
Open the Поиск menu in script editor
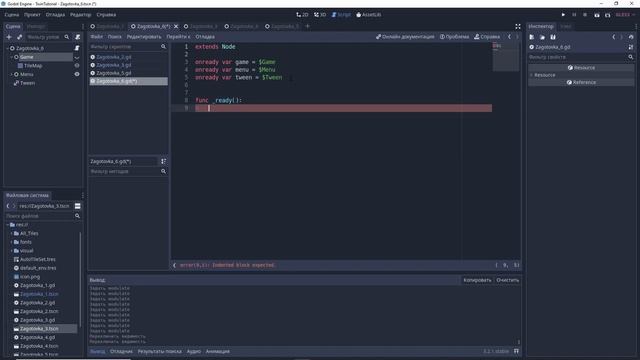[x=114, y=37]
